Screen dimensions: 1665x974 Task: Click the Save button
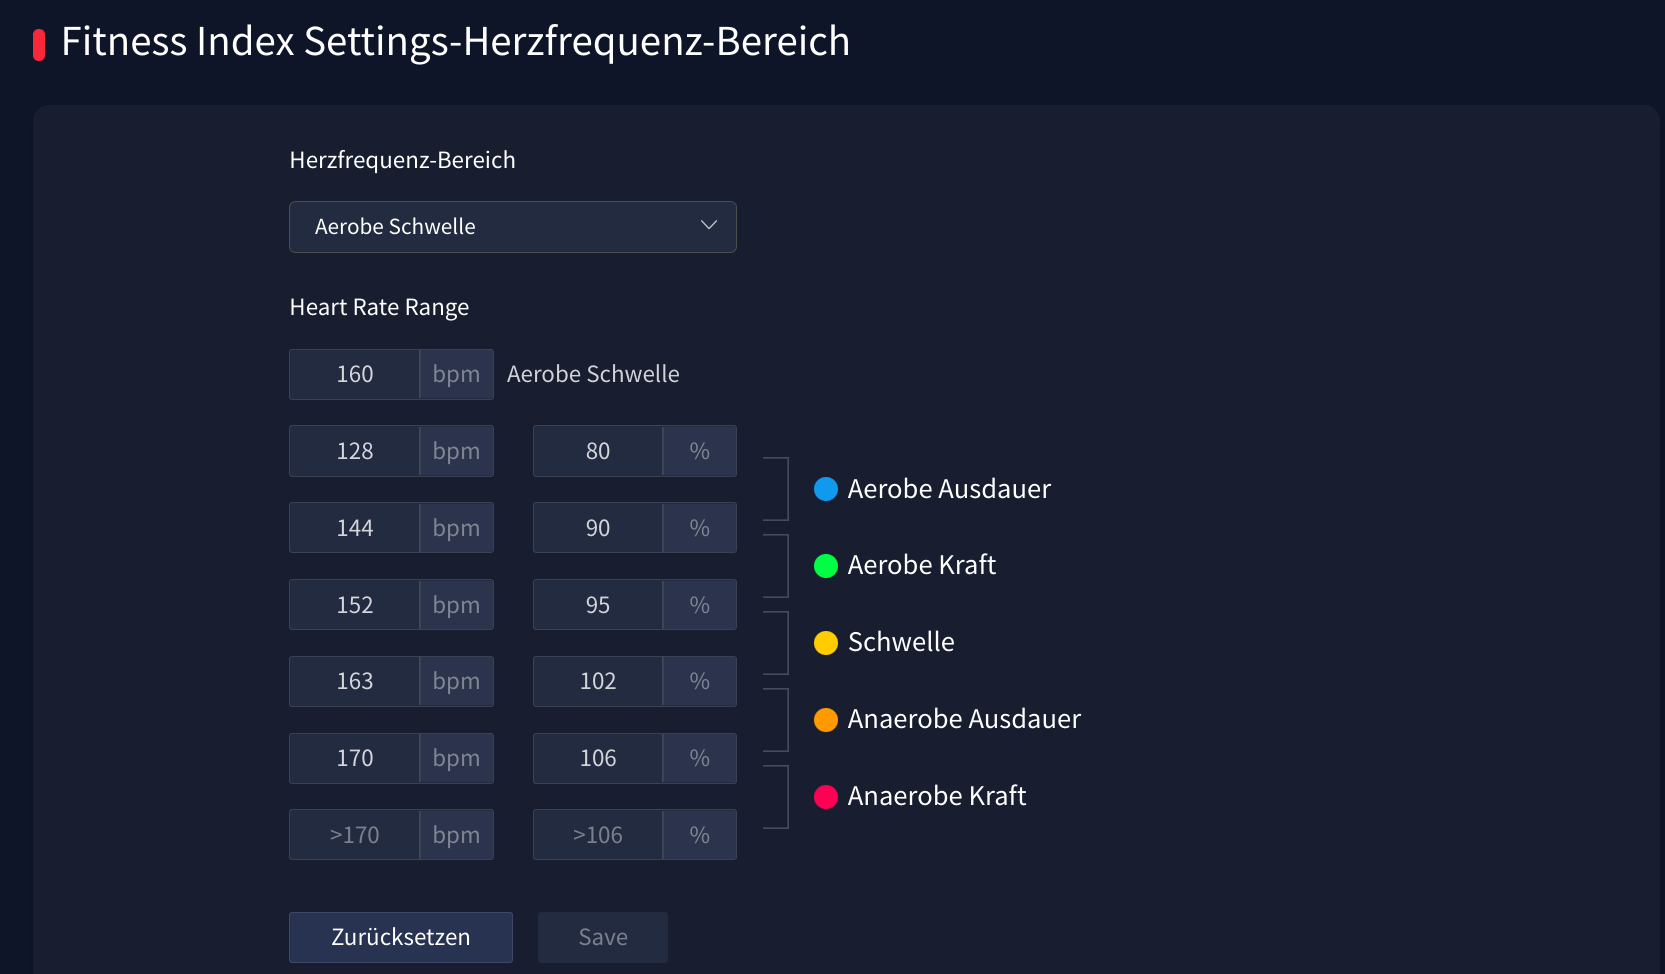click(x=603, y=937)
